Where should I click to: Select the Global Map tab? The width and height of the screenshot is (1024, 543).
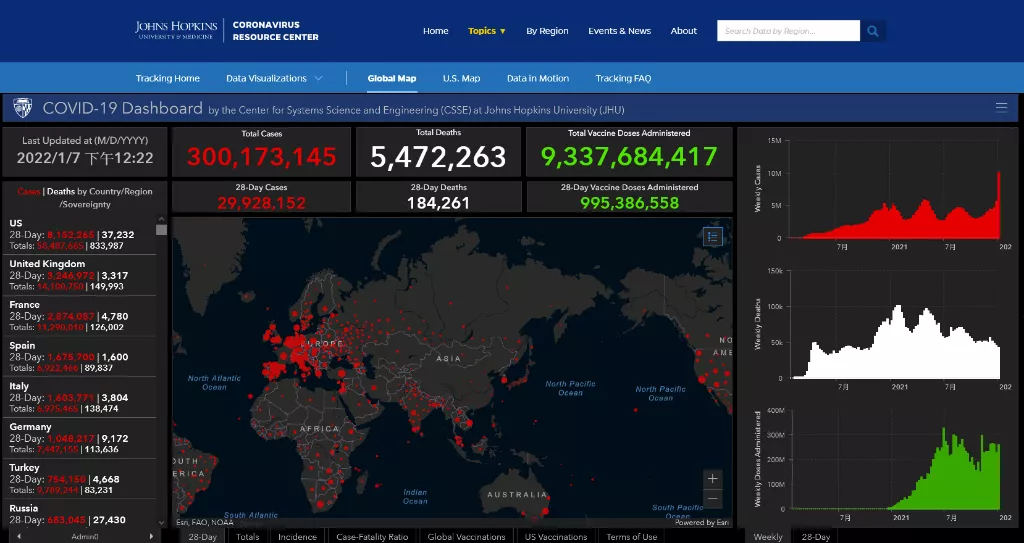(x=391, y=78)
